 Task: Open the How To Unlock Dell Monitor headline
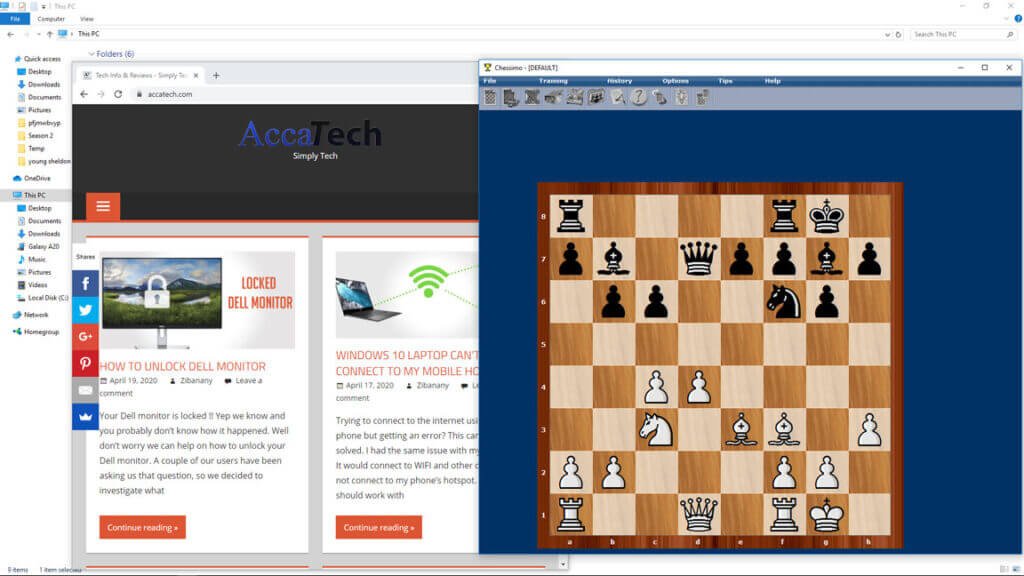tap(183, 366)
